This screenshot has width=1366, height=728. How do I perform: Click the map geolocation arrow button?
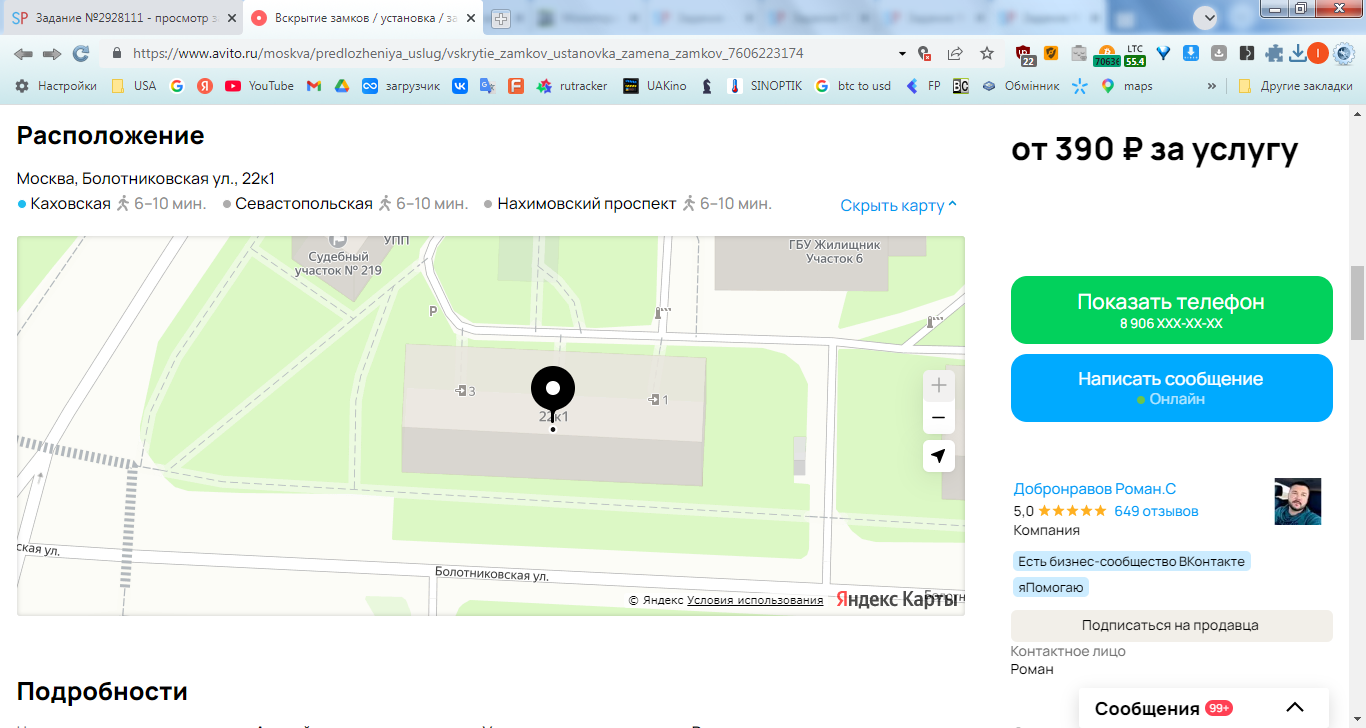coord(938,456)
